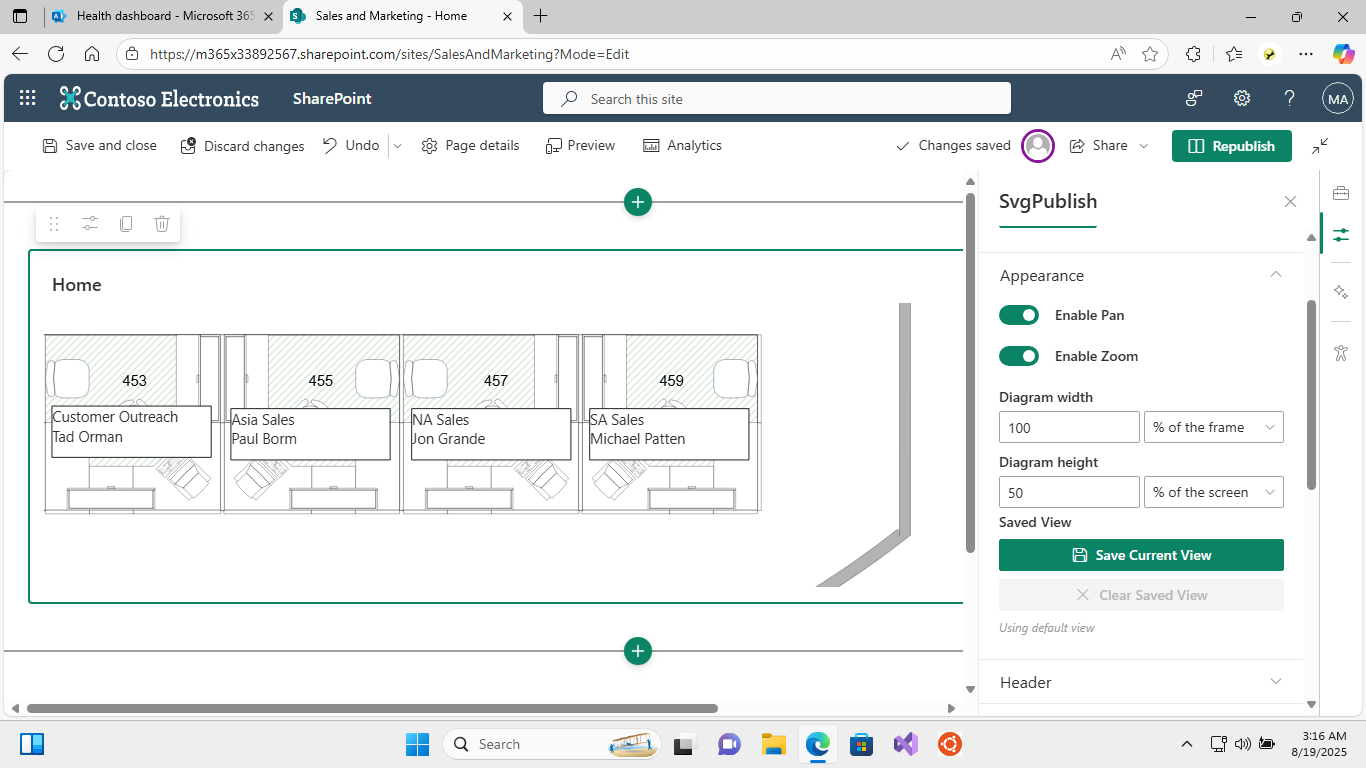Image resolution: width=1366 pixels, height=768 pixels.
Task: Open the Undo dropdown arrow
Action: point(397,146)
